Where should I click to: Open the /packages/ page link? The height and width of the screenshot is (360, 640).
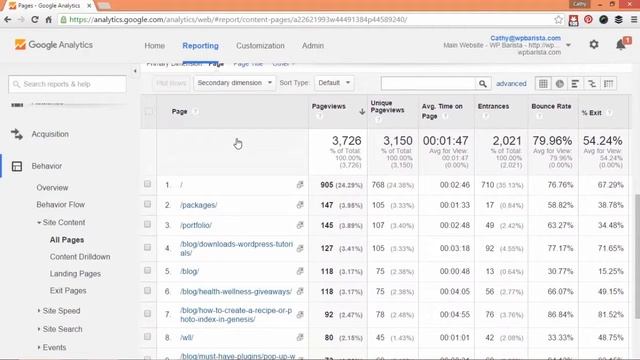(x=199, y=205)
